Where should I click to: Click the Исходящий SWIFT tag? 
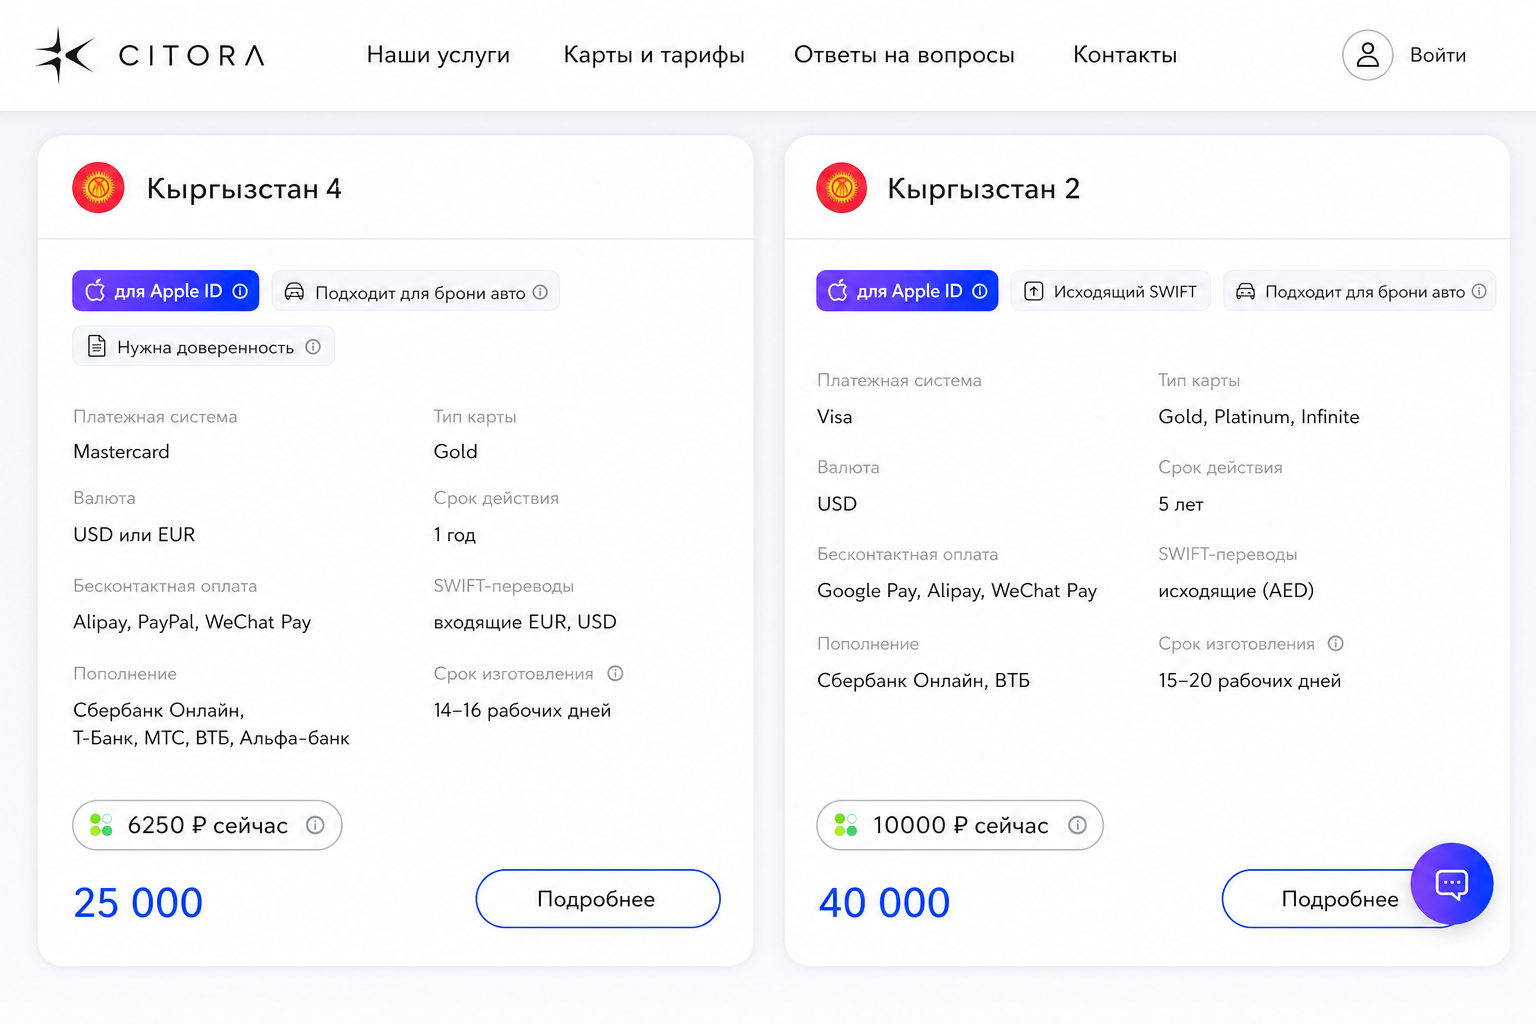tap(1110, 291)
